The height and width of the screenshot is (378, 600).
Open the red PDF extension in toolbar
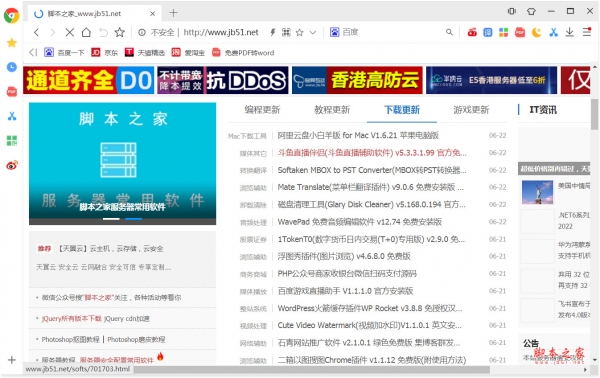(520, 33)
